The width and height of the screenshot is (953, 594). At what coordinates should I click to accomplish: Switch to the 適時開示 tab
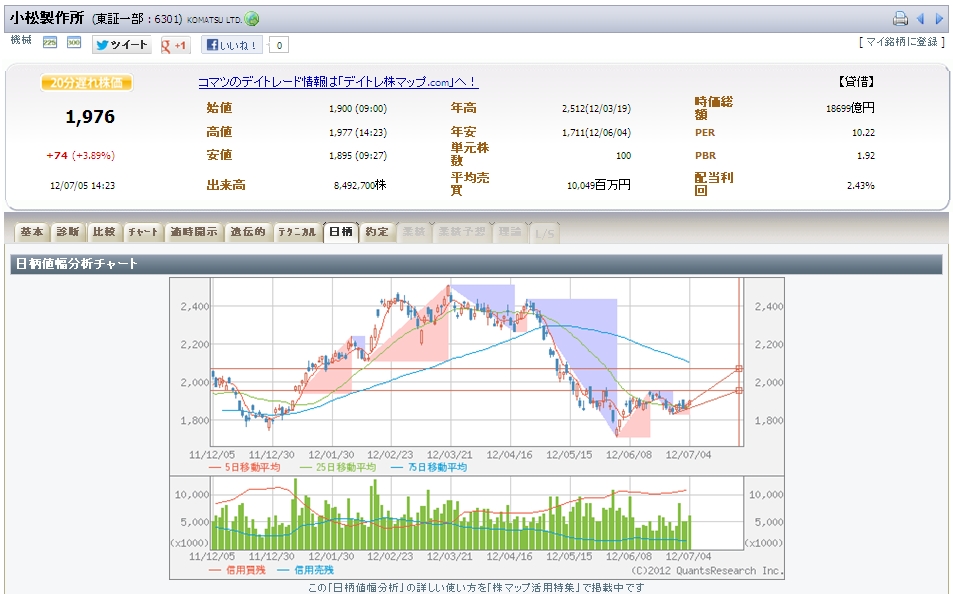193,232
